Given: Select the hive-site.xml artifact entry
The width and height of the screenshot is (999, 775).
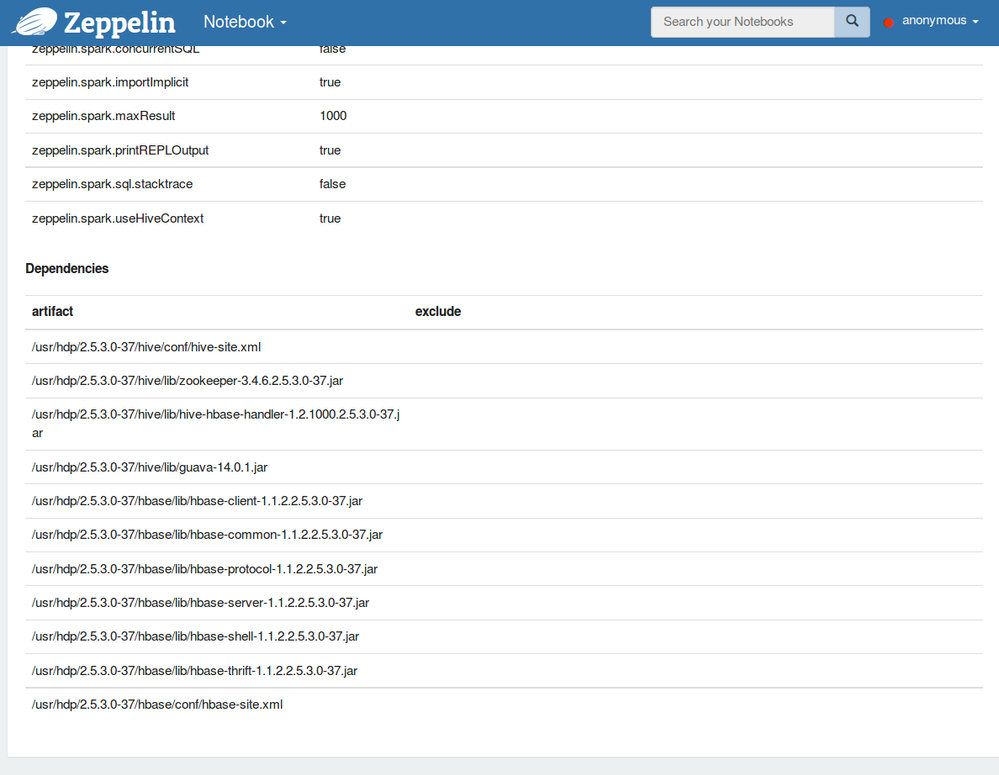Looking at the screenshot, I should (145, 346).
